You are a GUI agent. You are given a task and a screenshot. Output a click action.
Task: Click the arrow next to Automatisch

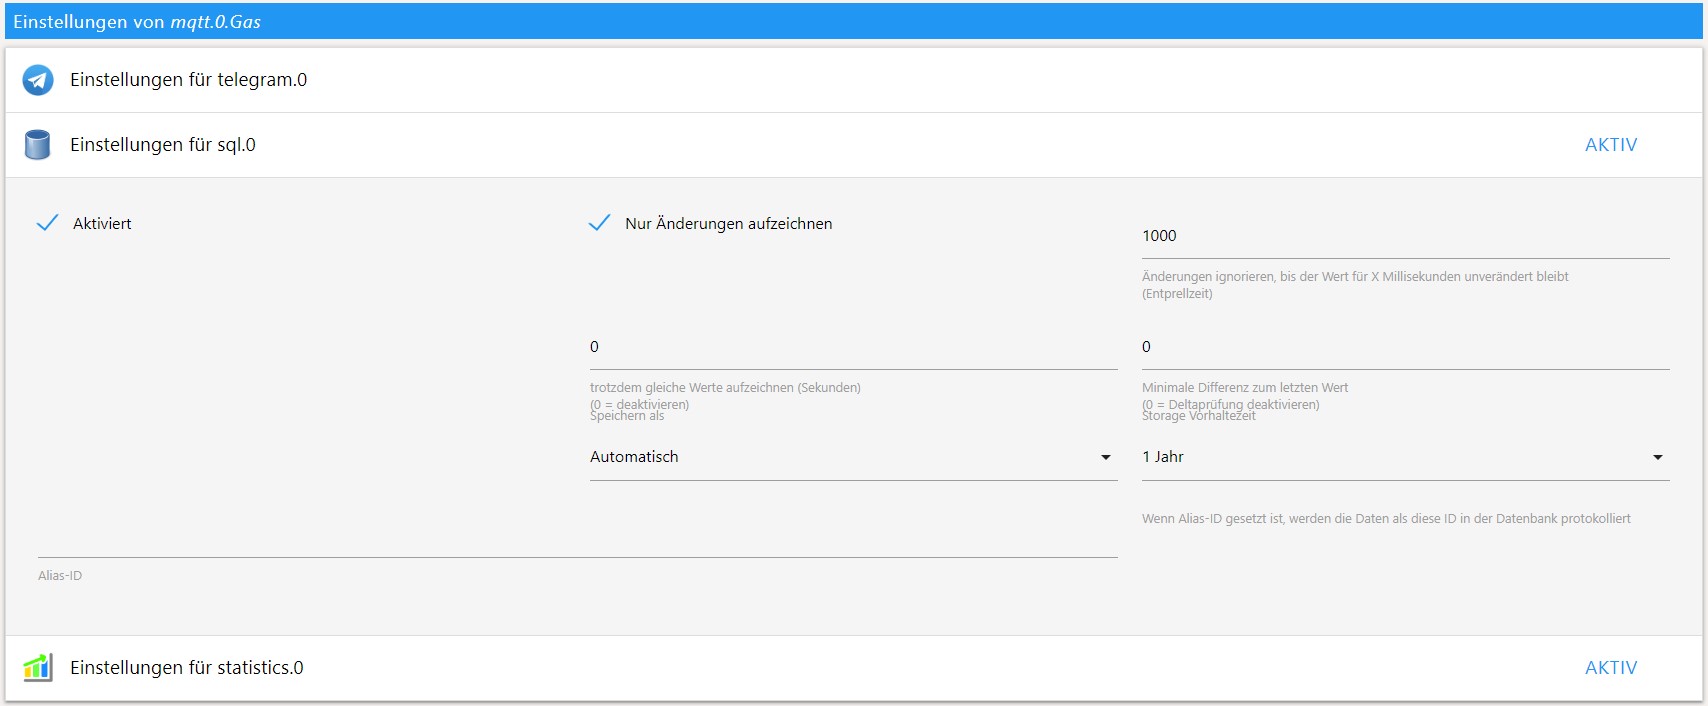point(1105,457)
